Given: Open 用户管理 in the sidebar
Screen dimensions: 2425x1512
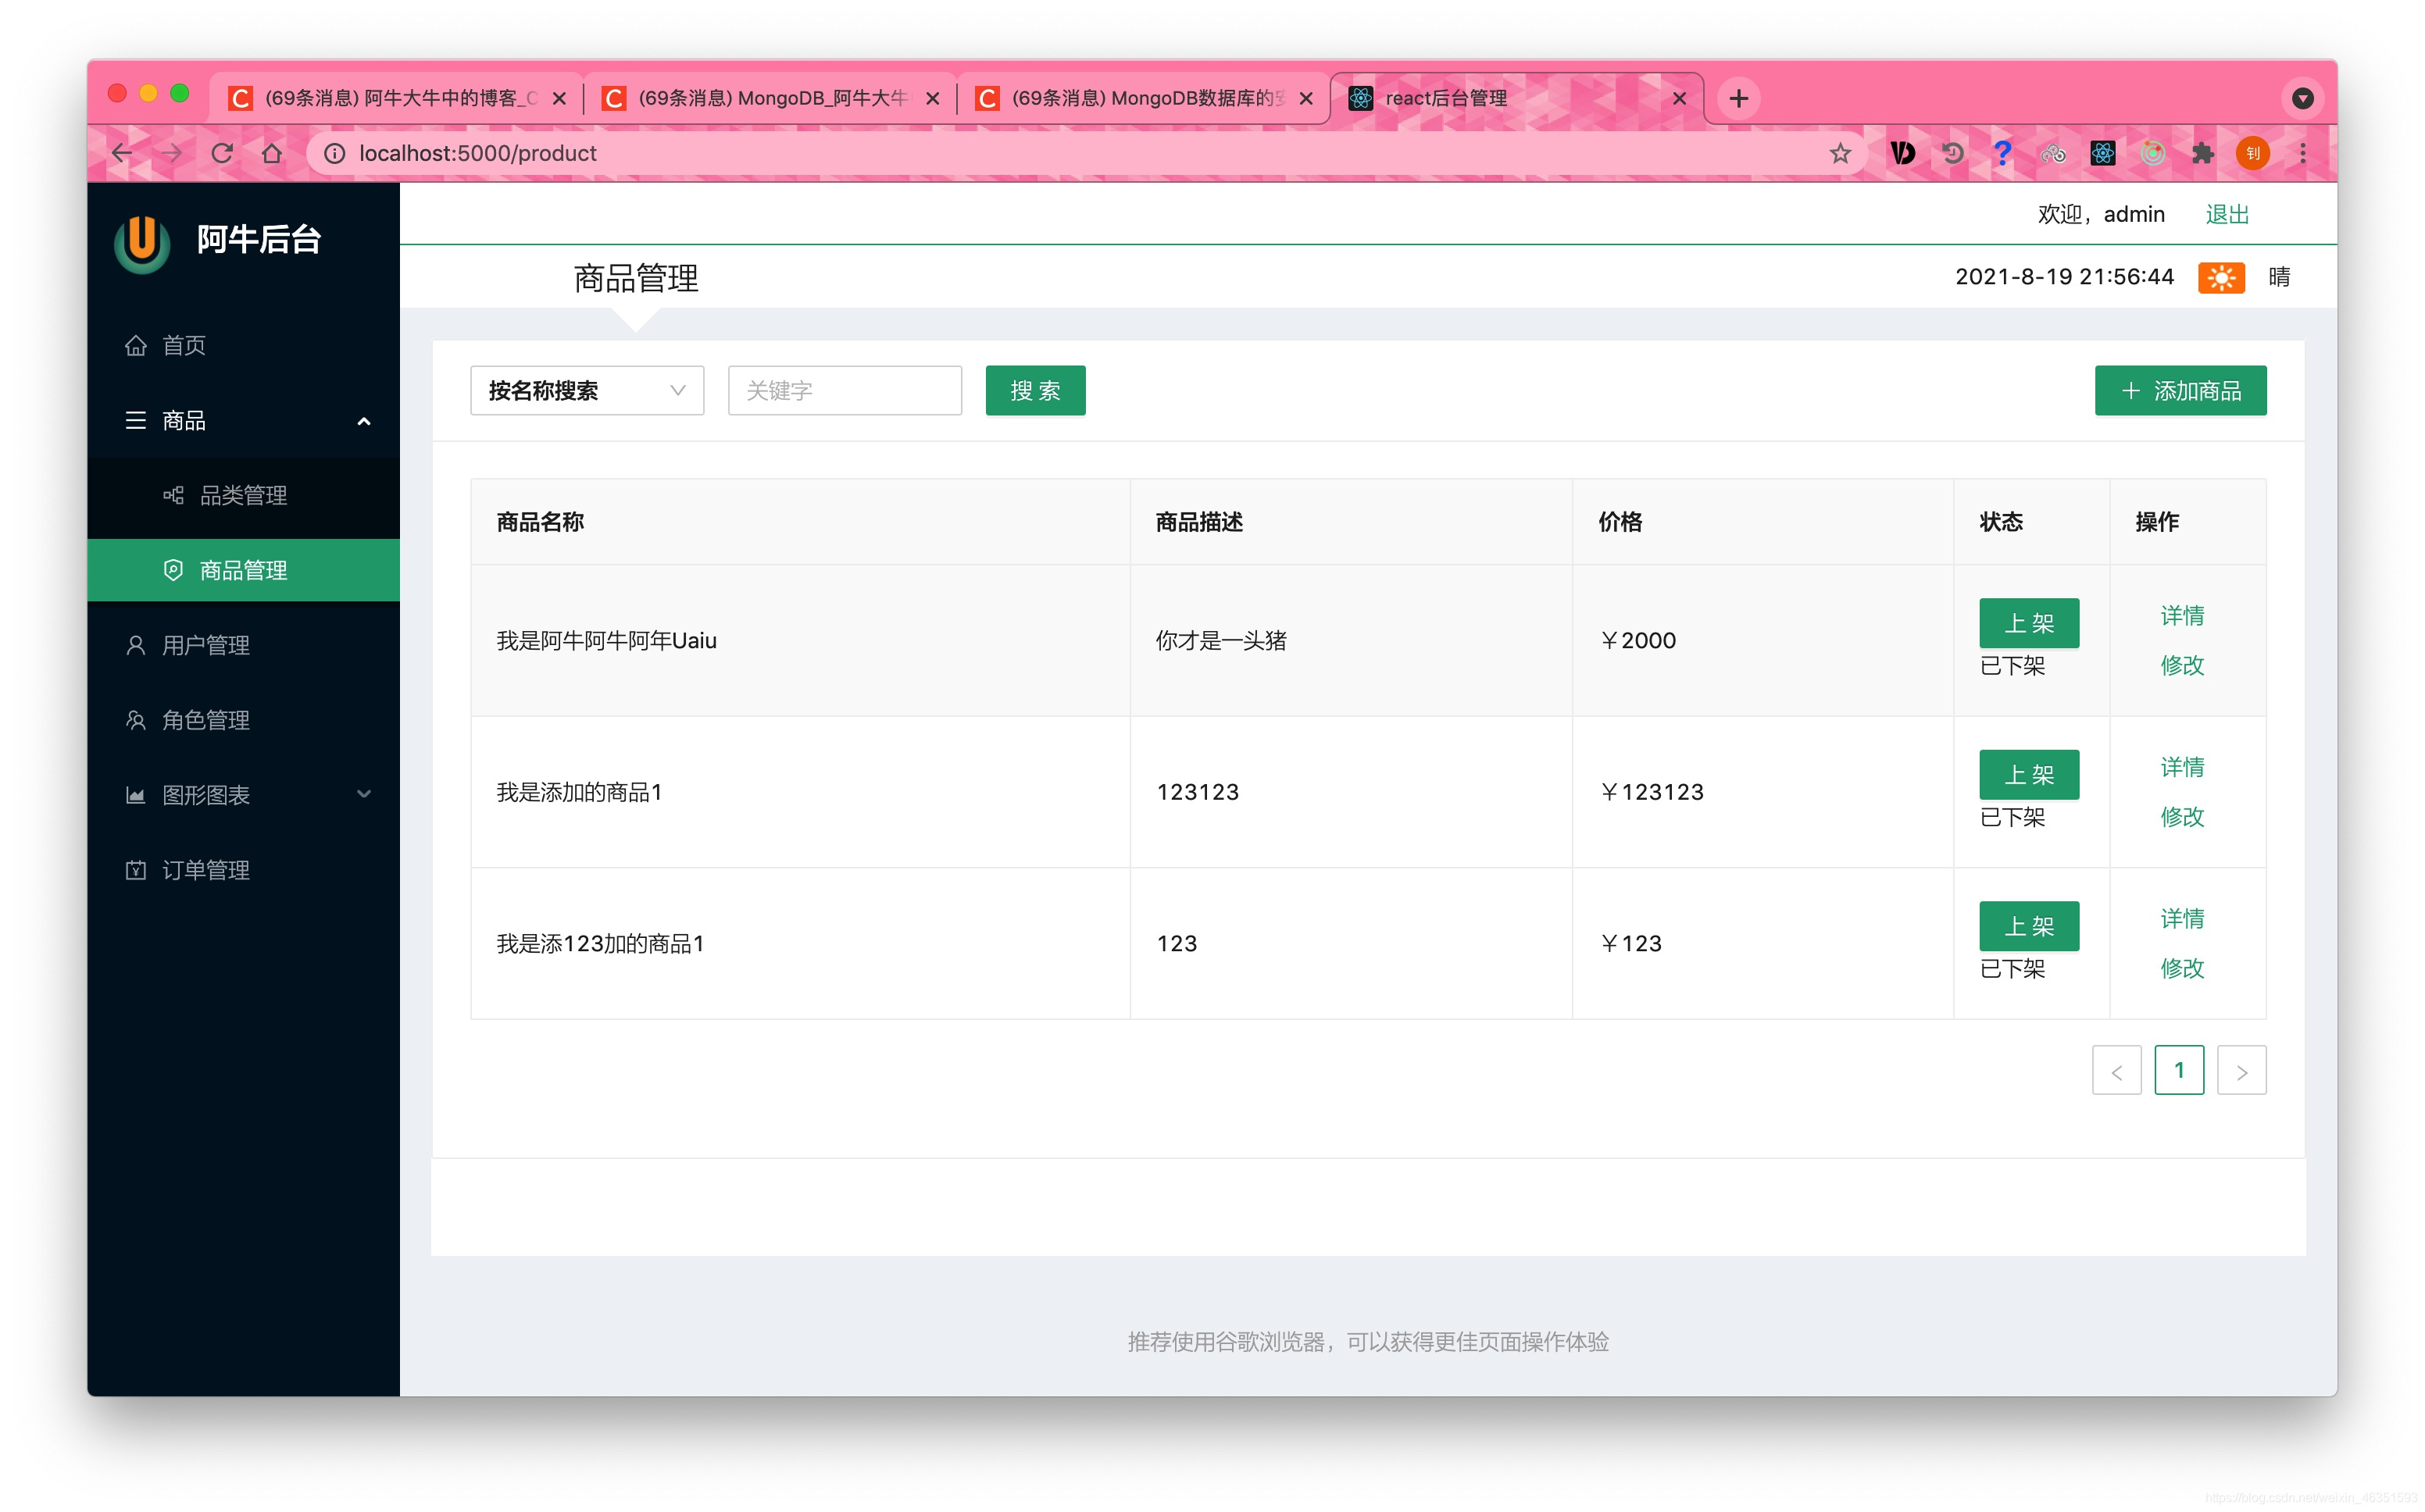Looking at the screenshot, I should 244,645.
